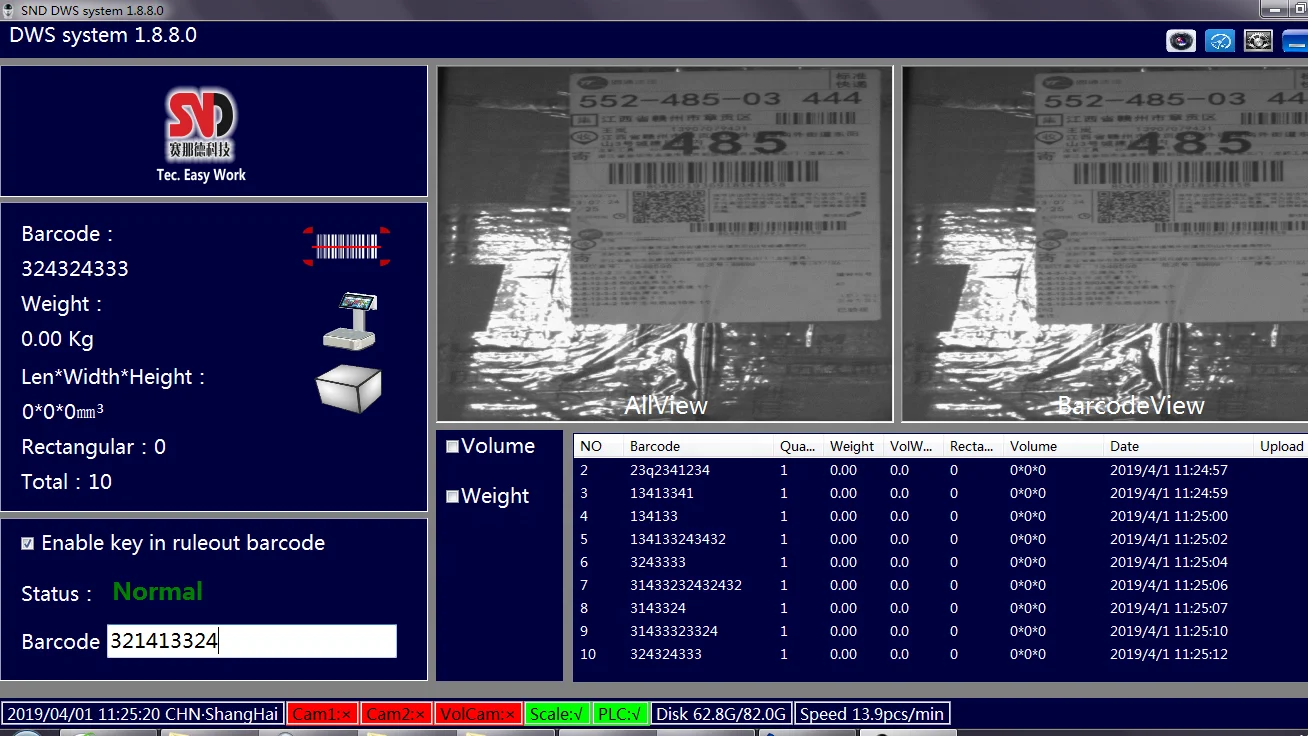
Task: Click the Upload column header
Action: point(1280,446)
